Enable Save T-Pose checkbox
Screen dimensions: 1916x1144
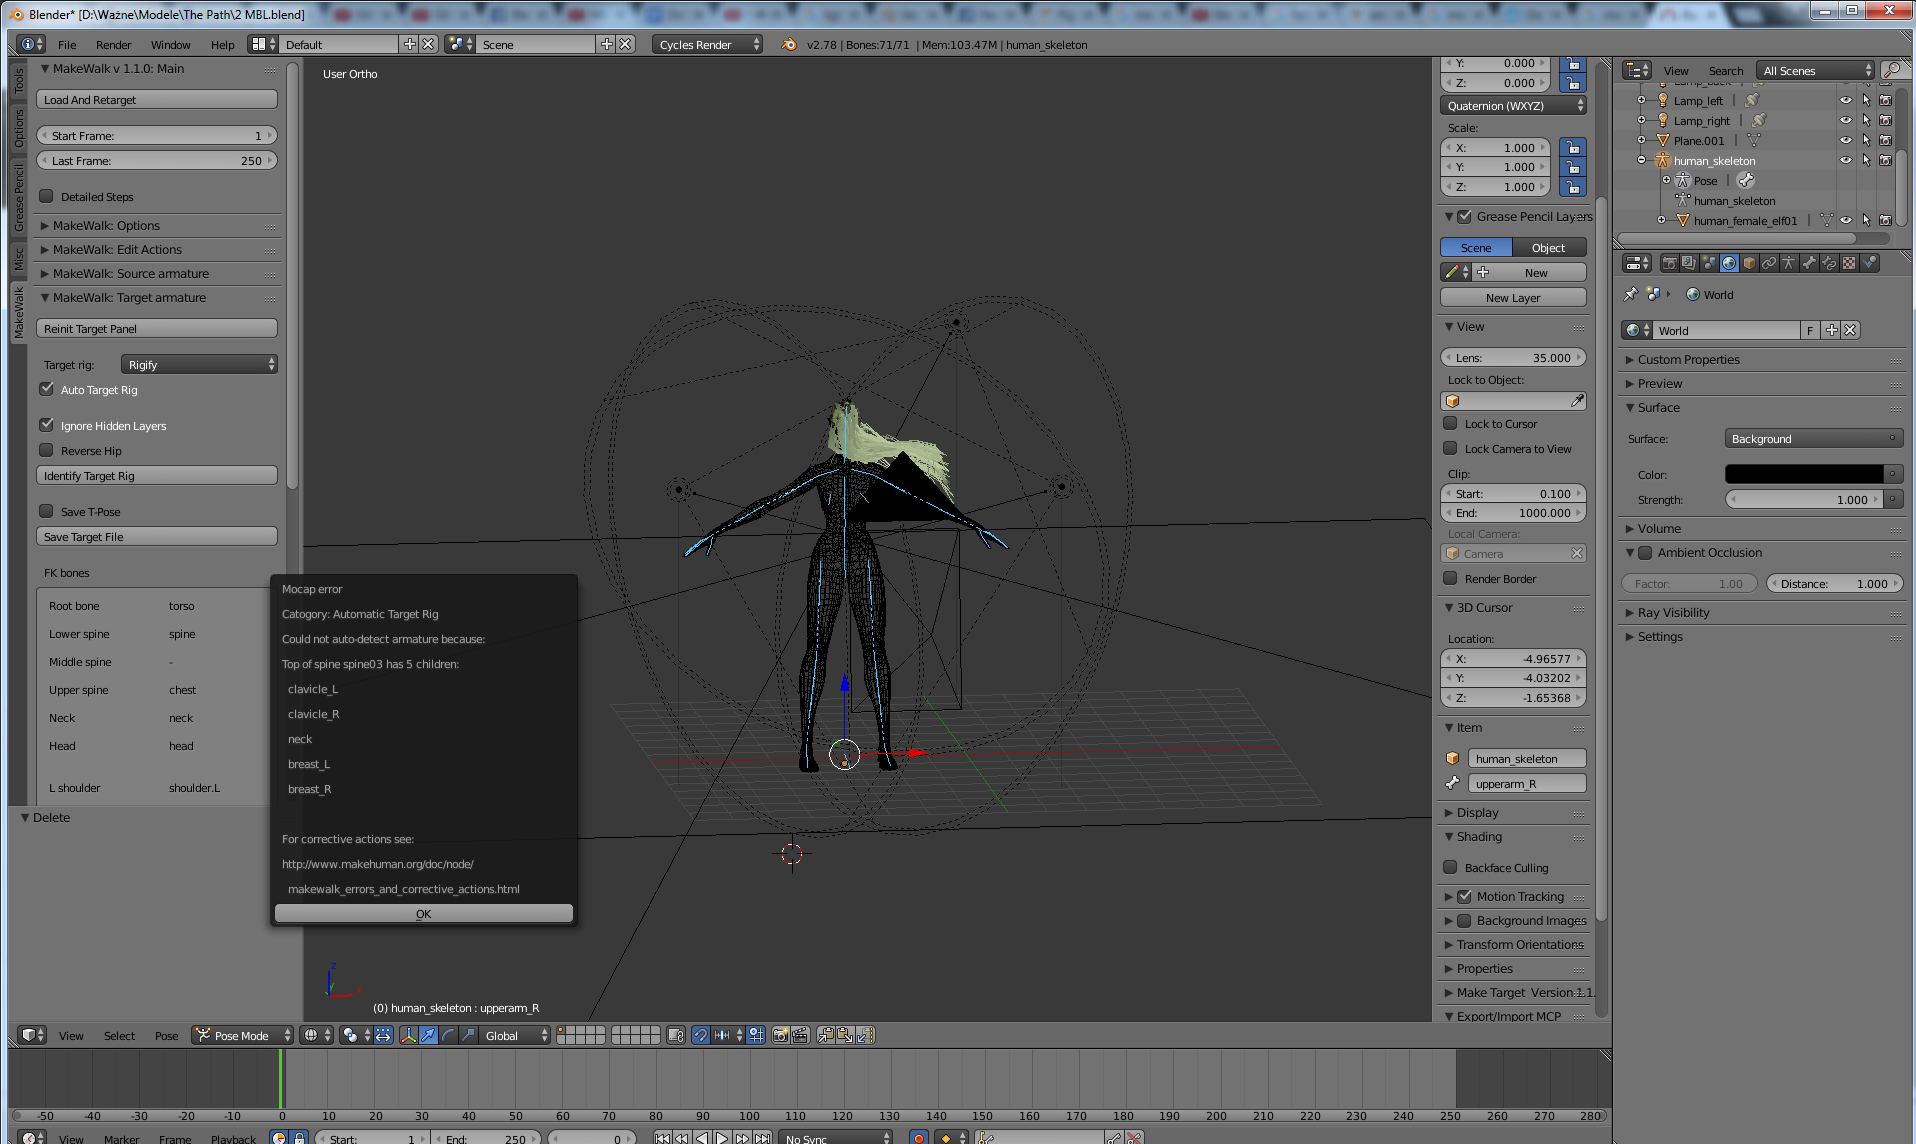coord(46,511)
